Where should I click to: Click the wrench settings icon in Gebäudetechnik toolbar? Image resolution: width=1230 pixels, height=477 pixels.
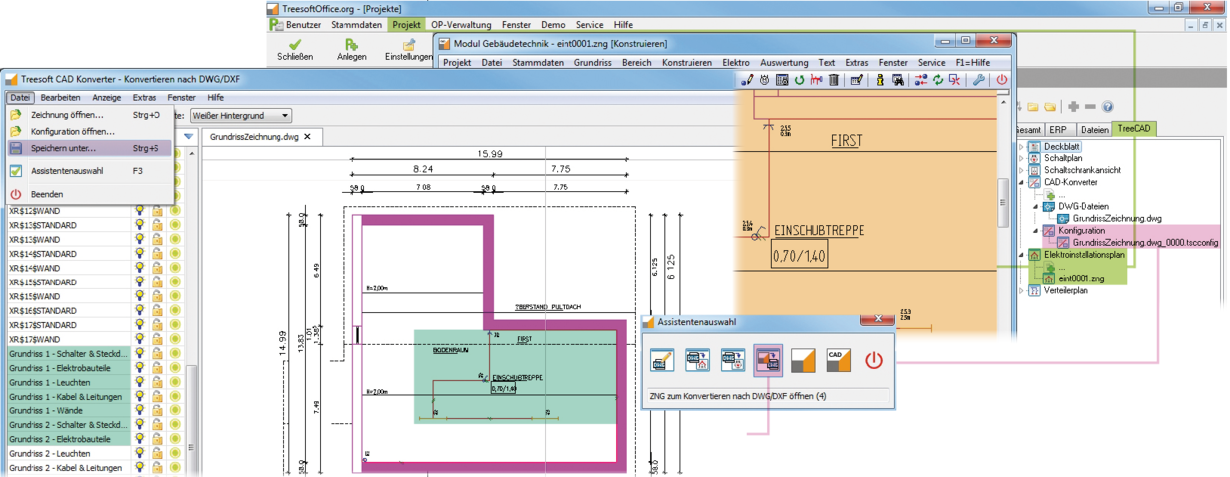[978, 80]
